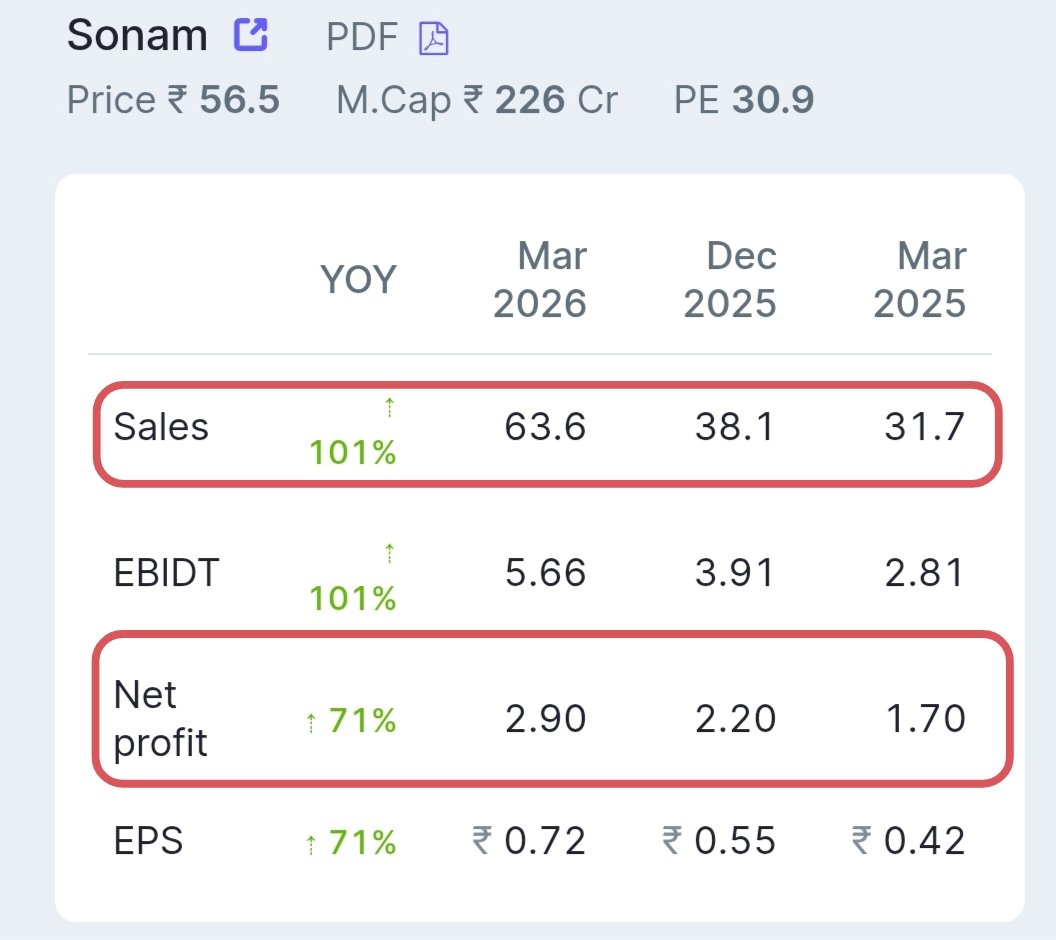Click the PDF text link
The height and width of the screenshot is (940, 1056).
click(x=362, y=36)
